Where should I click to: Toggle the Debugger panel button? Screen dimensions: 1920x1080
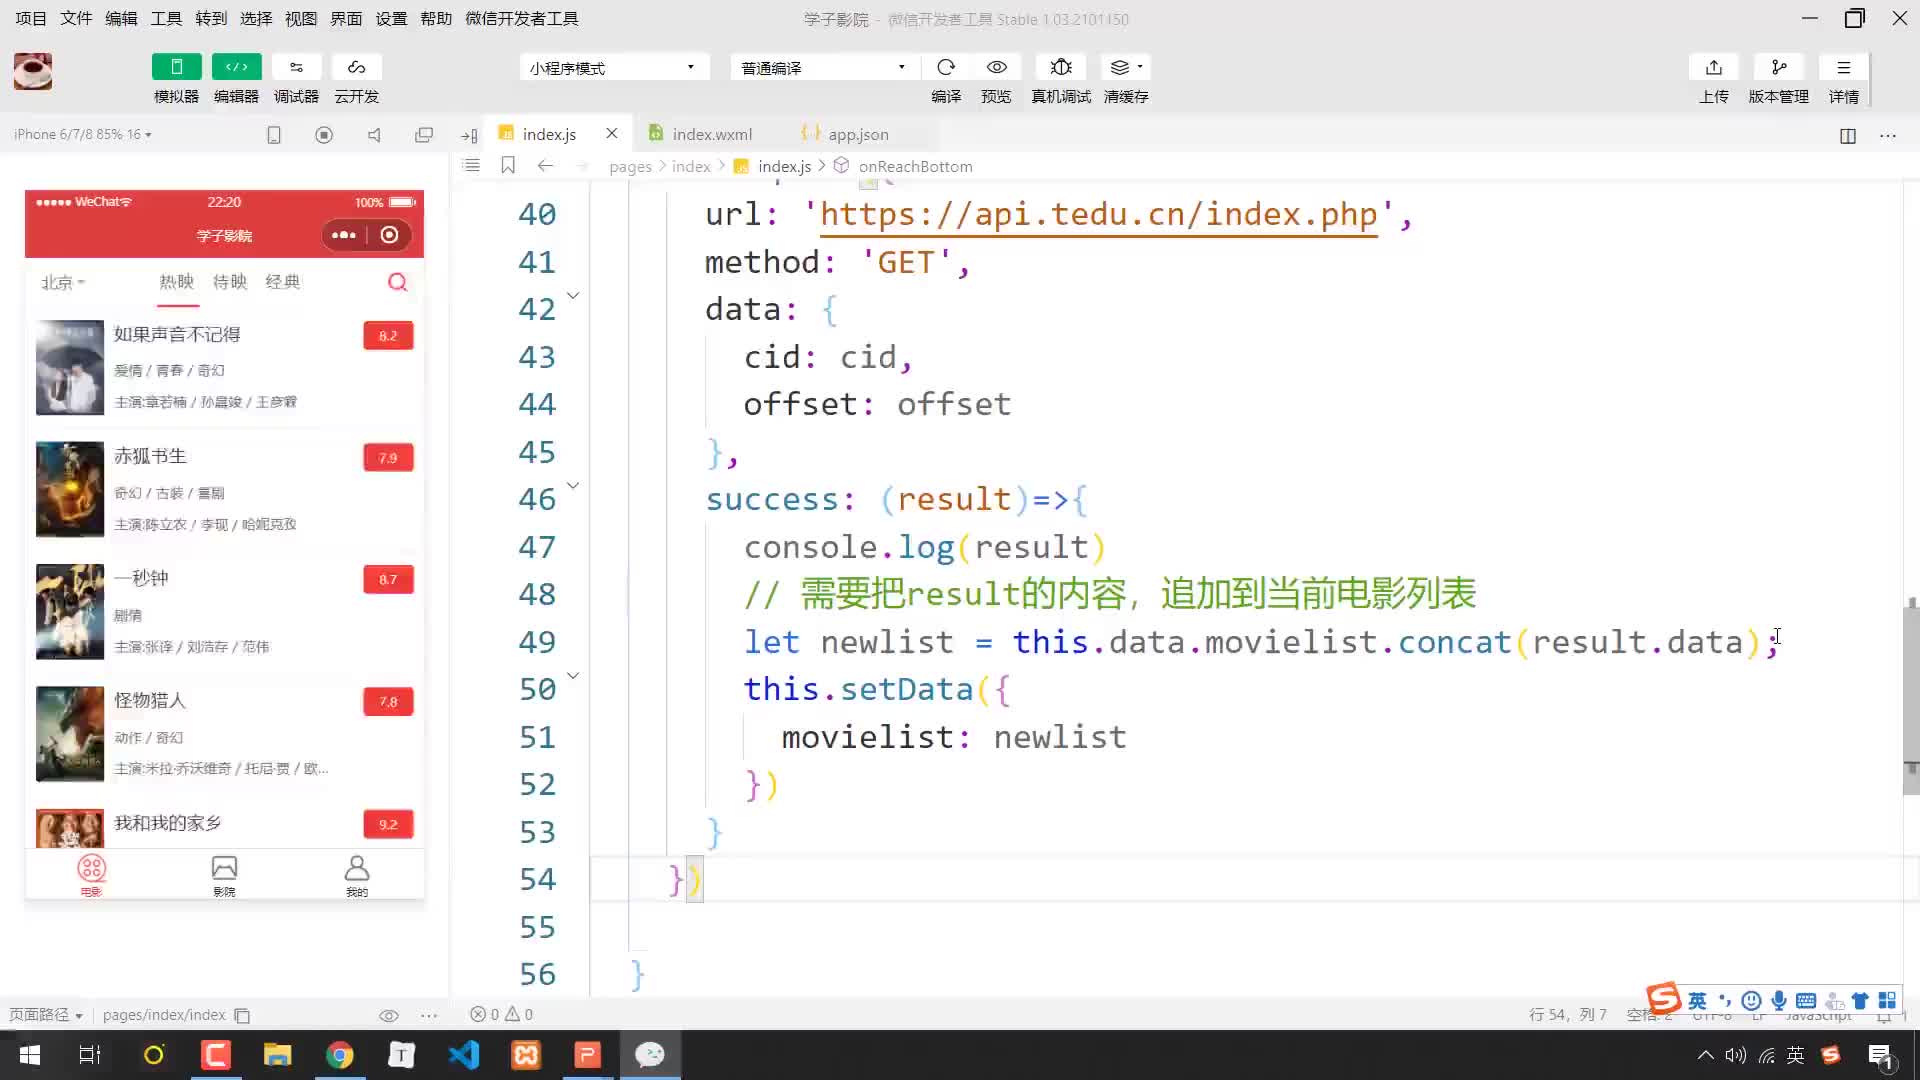coord(296,67)
